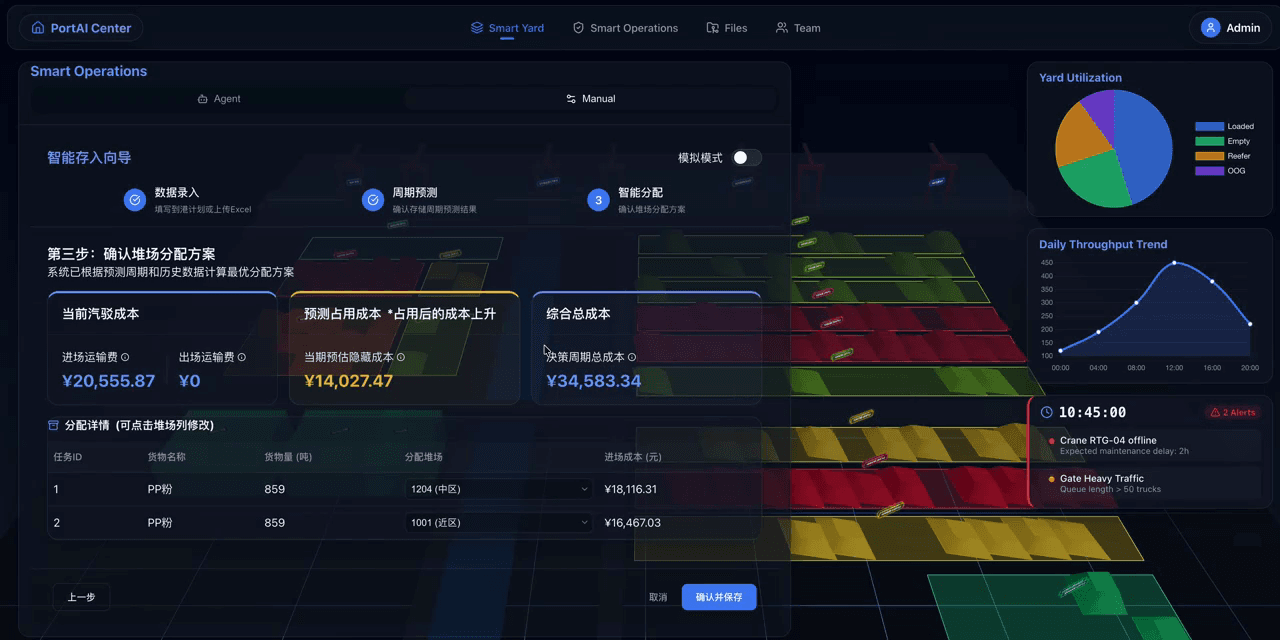Click the Team people icon in top navigation

(780, 28)
